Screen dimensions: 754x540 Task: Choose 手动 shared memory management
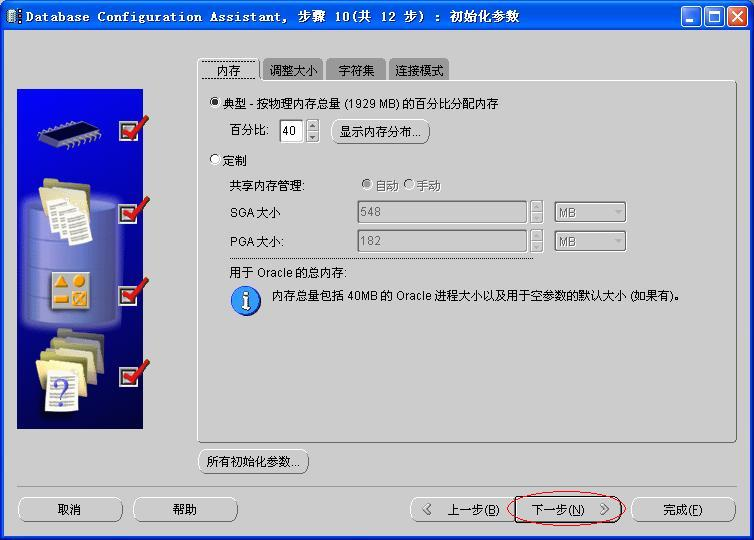409,184
